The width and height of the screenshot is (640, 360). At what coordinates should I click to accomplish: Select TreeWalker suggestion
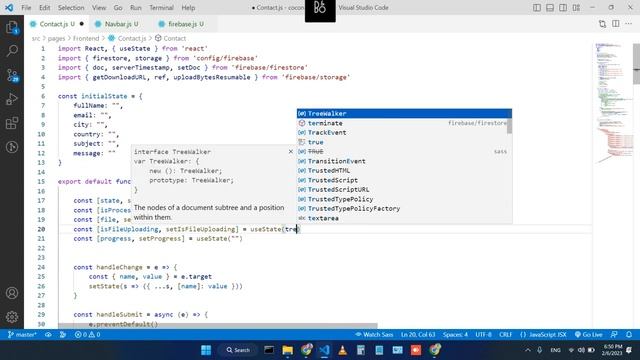[404, 113]
